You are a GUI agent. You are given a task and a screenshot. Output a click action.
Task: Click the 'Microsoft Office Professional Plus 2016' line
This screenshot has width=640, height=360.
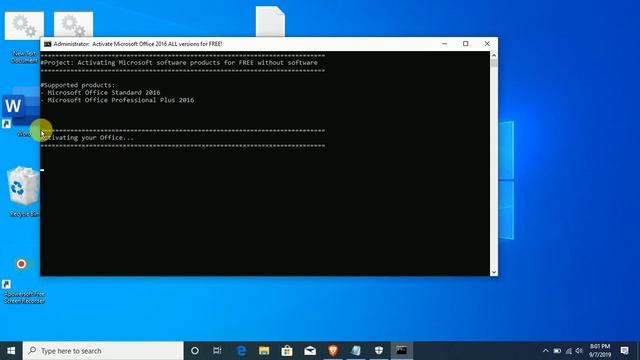pos(117,100)
